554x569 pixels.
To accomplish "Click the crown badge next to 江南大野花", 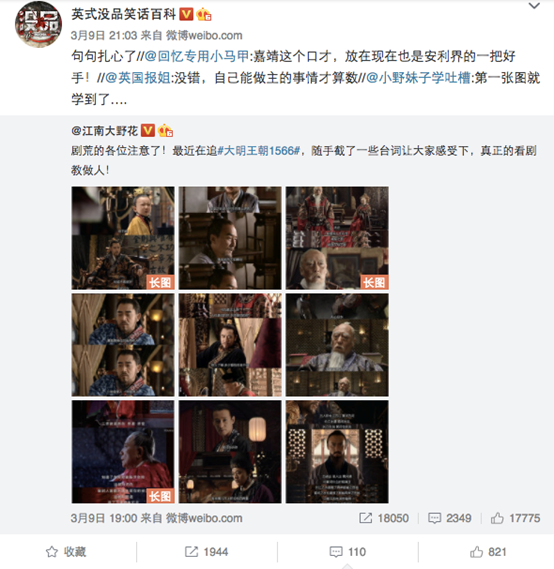I will tap(165, 130).
